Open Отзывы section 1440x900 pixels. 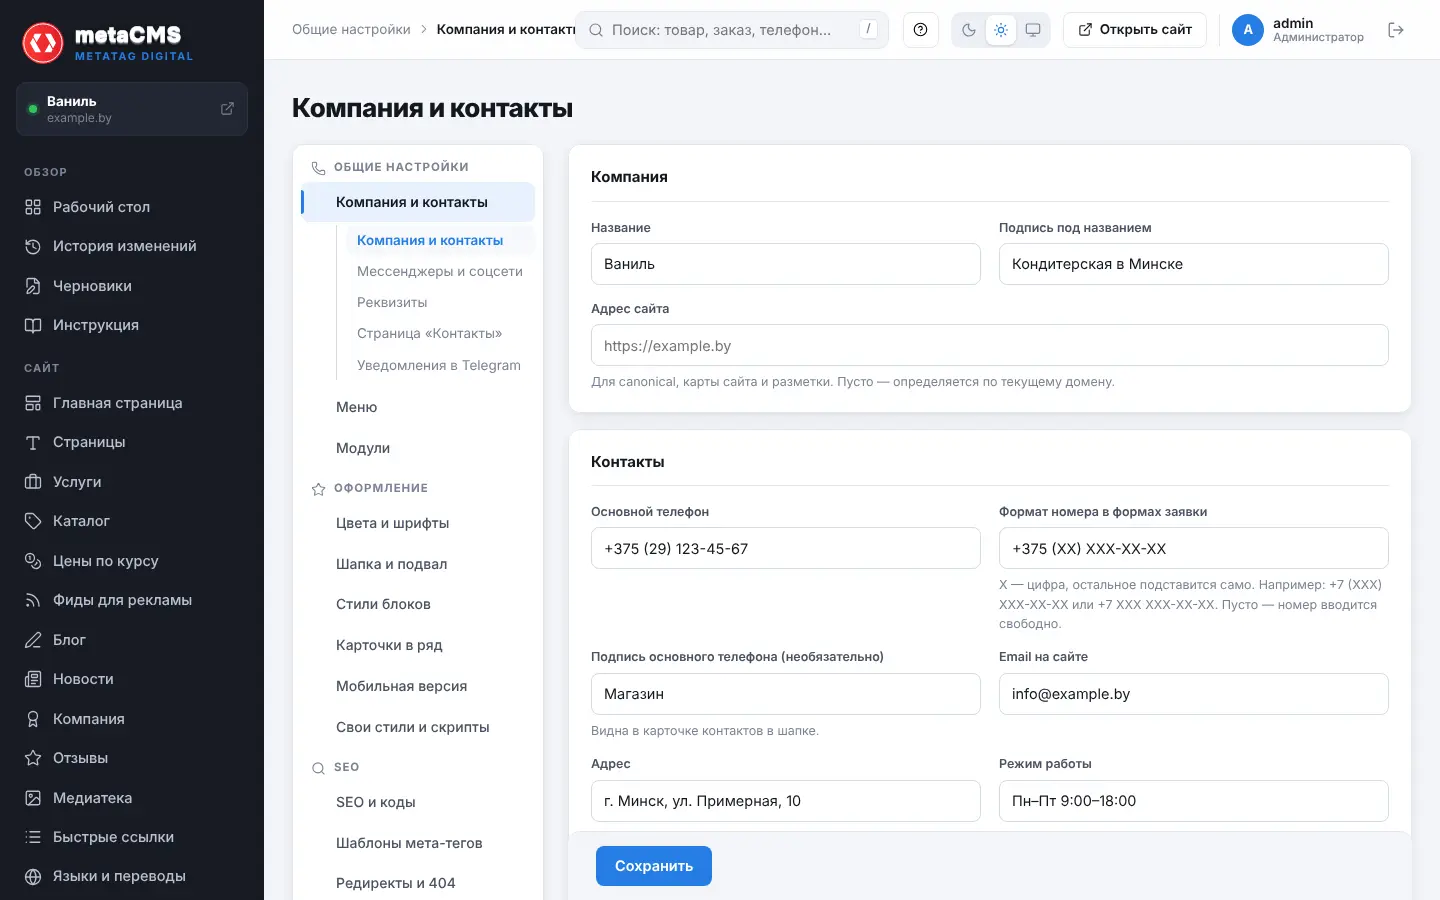point(132,758)
